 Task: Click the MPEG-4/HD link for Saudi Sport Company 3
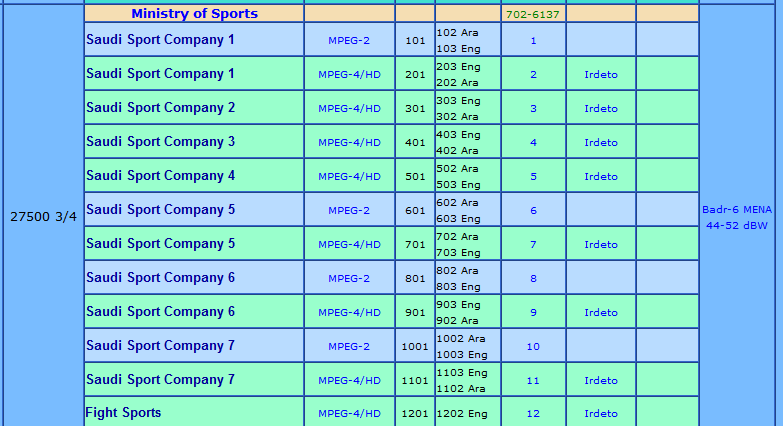tap(349, 143)
